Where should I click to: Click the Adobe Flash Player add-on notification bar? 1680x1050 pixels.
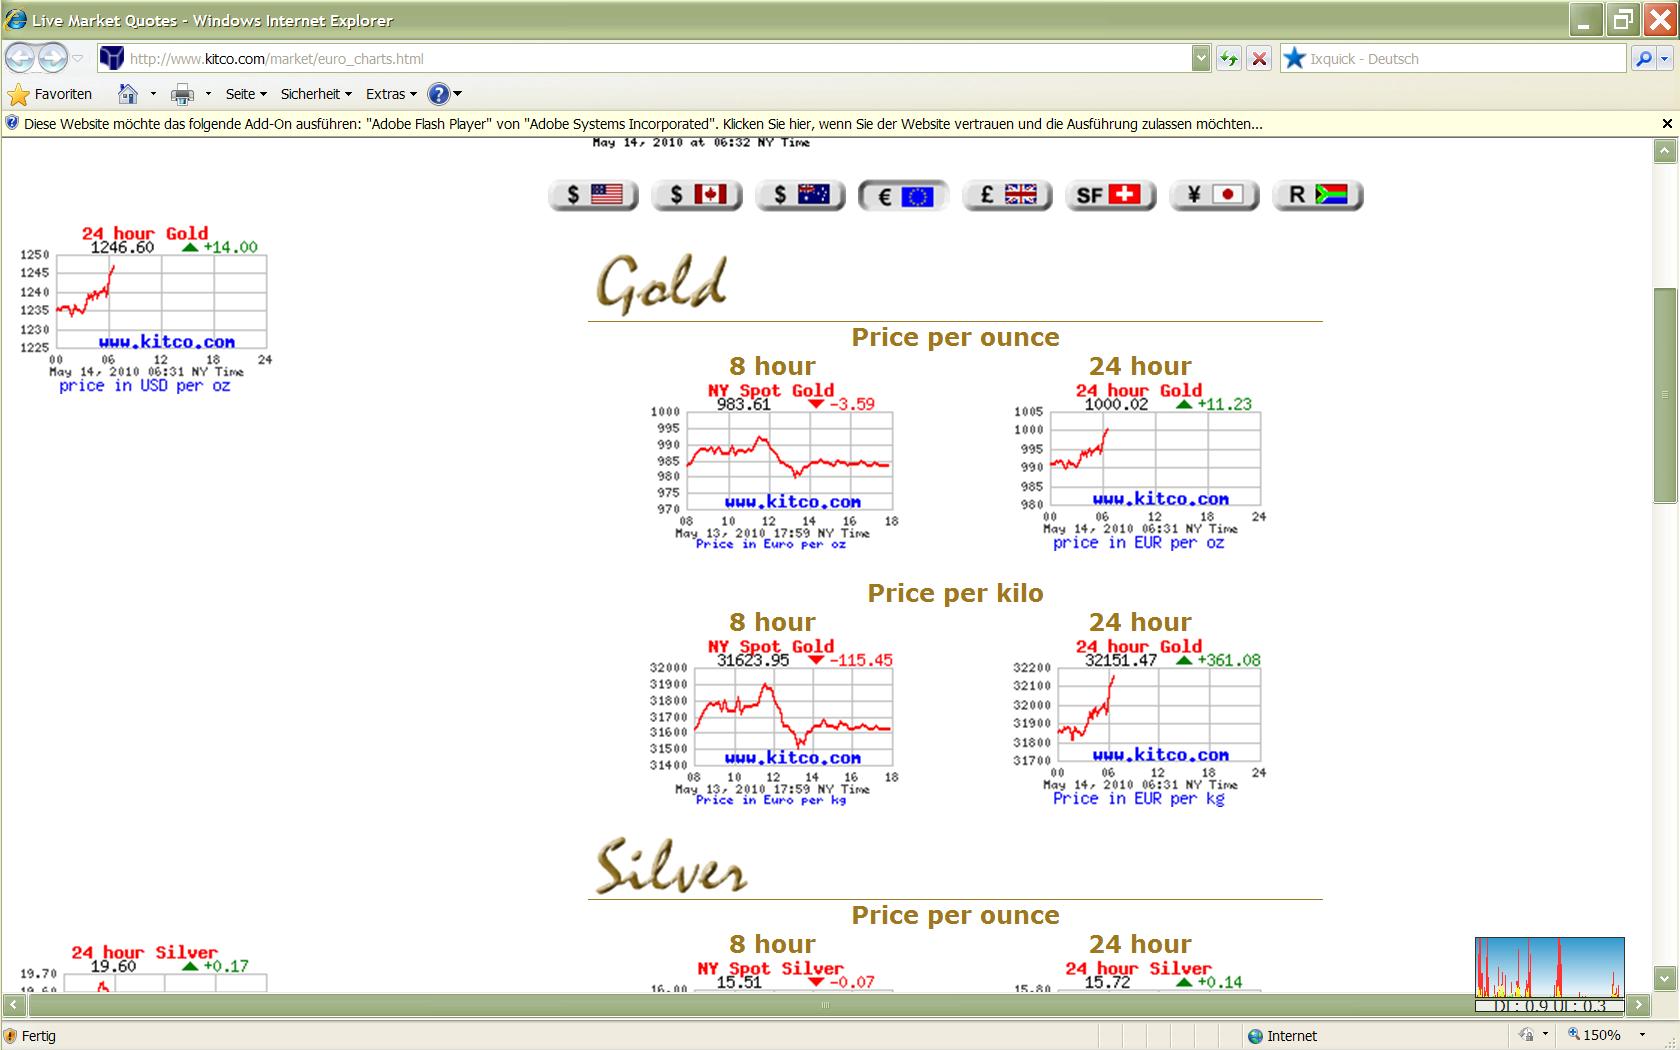click(x=640, y=124)
